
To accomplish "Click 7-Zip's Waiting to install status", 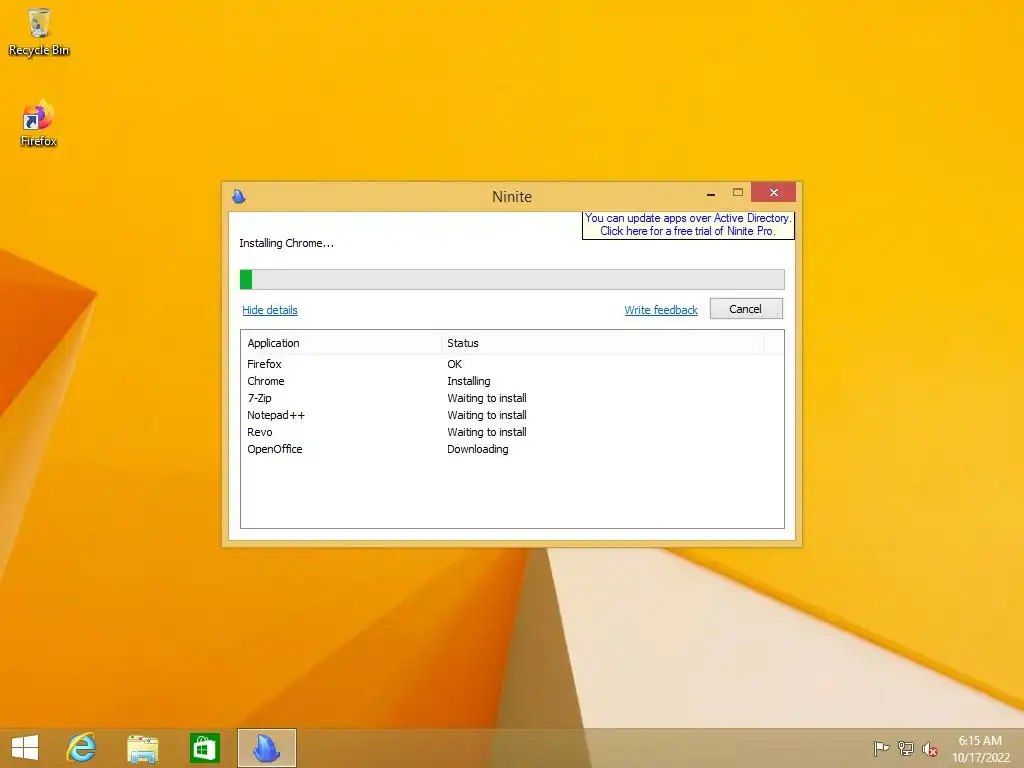I will coord(487,398).
